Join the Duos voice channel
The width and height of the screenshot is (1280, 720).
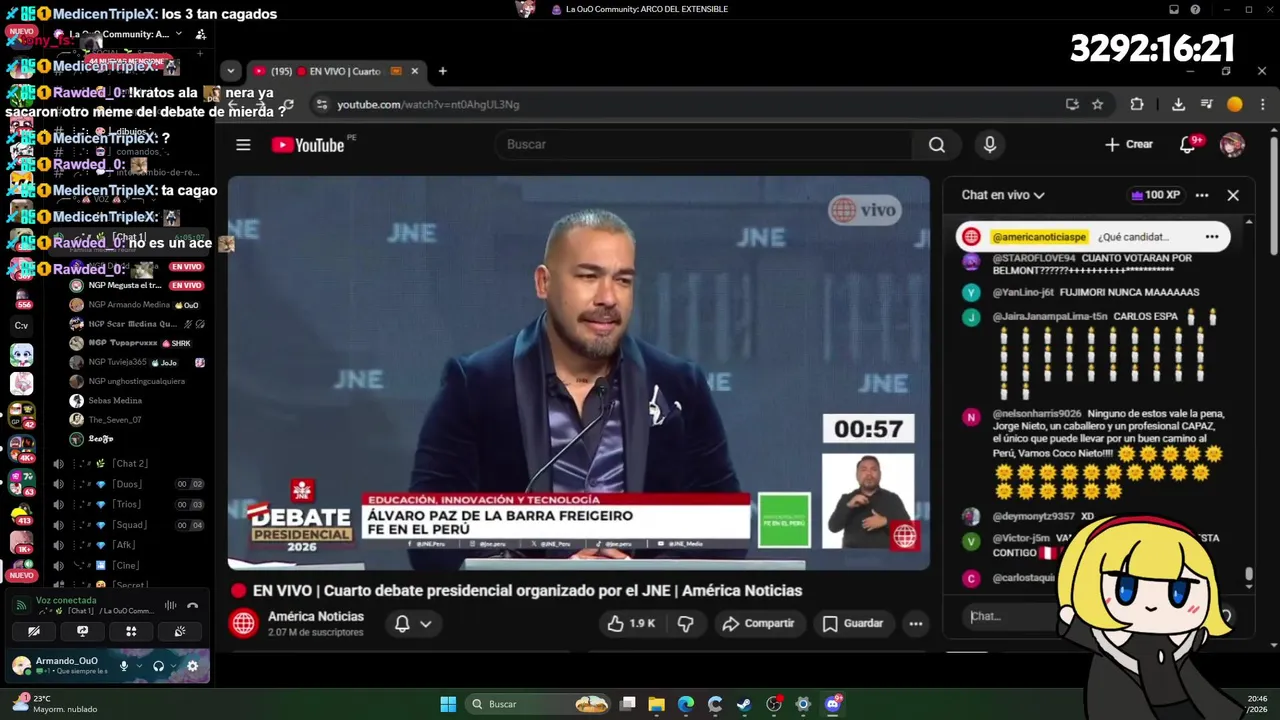pyautogui.click(x=130, y=484)
